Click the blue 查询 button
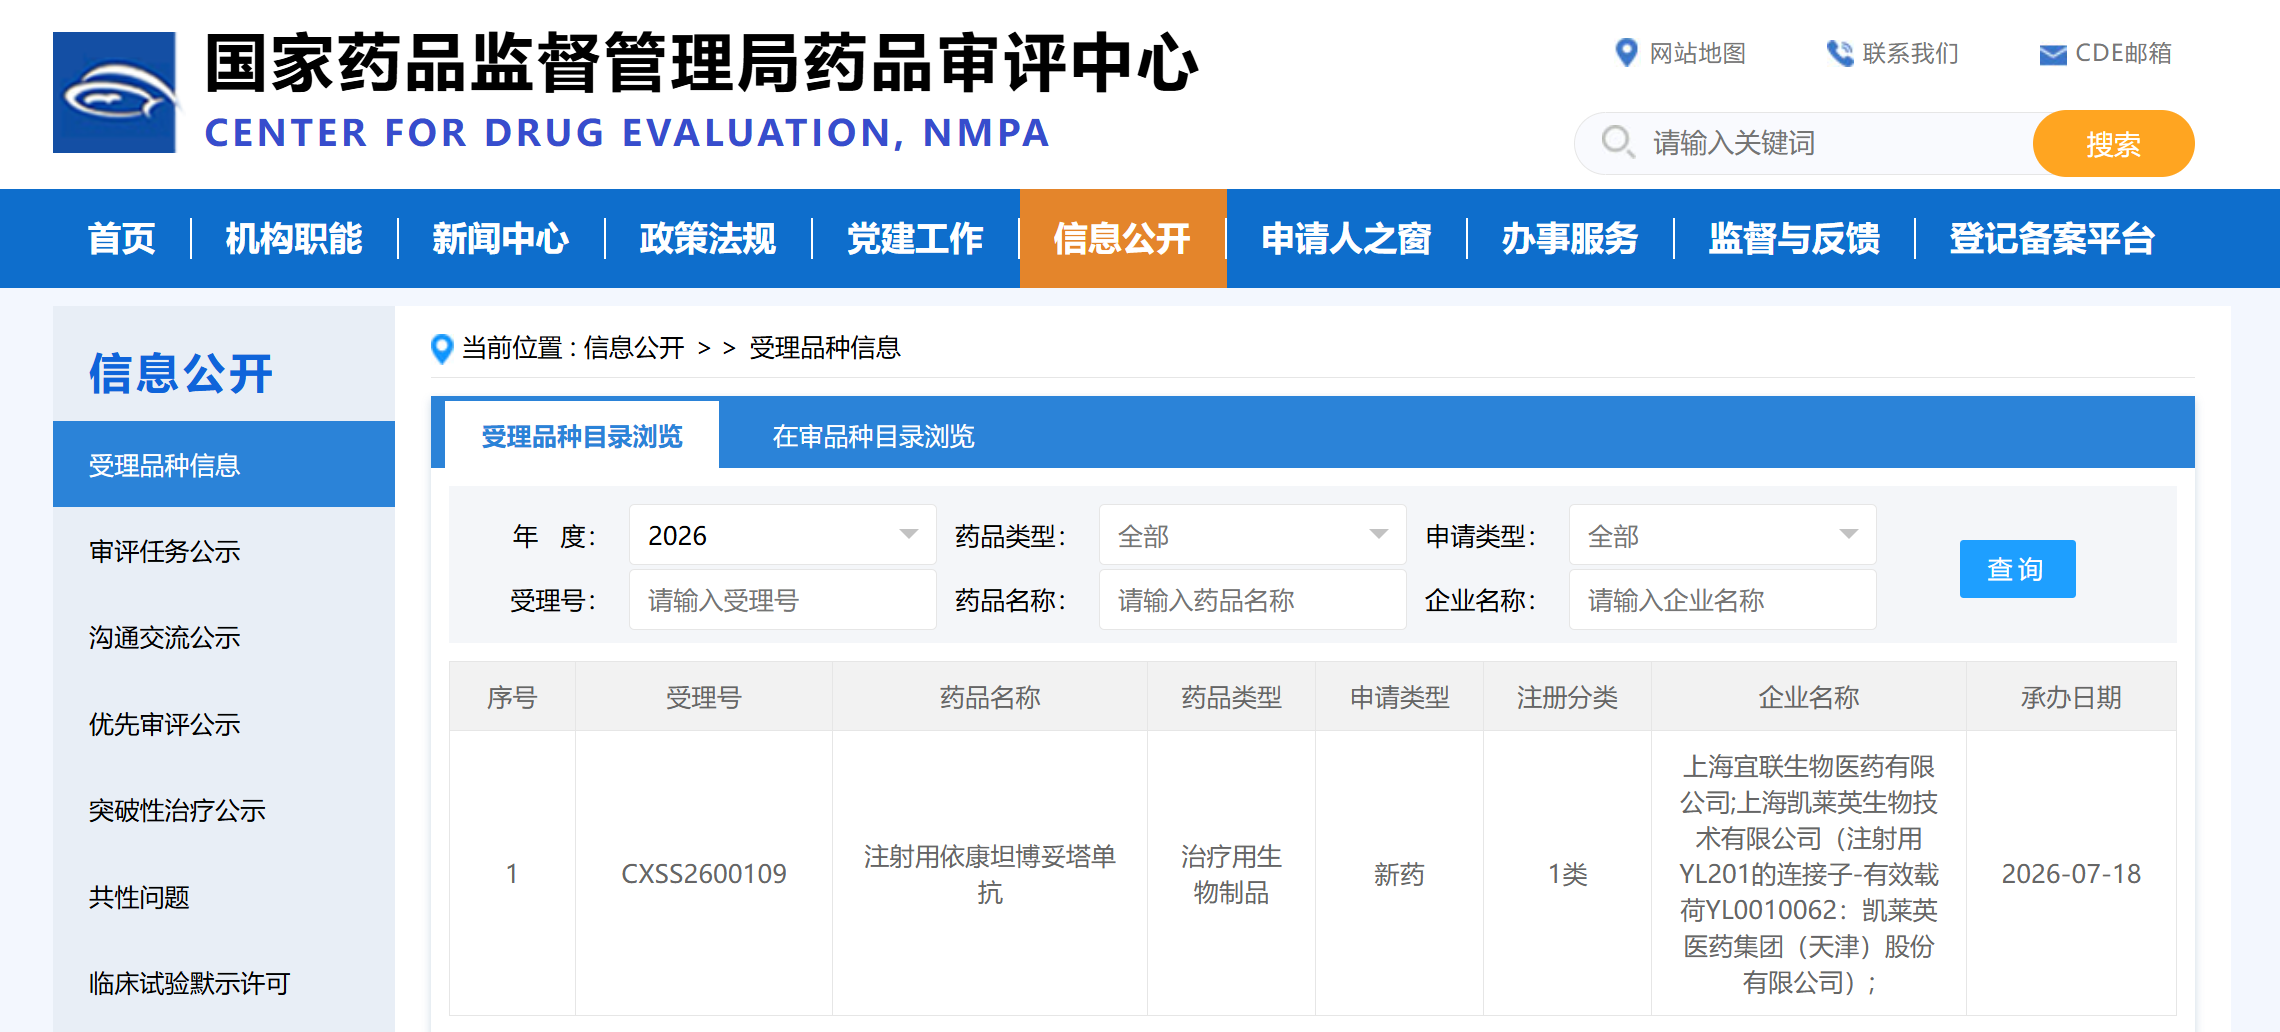2280x1032 pixels. tap(2017, 569)
